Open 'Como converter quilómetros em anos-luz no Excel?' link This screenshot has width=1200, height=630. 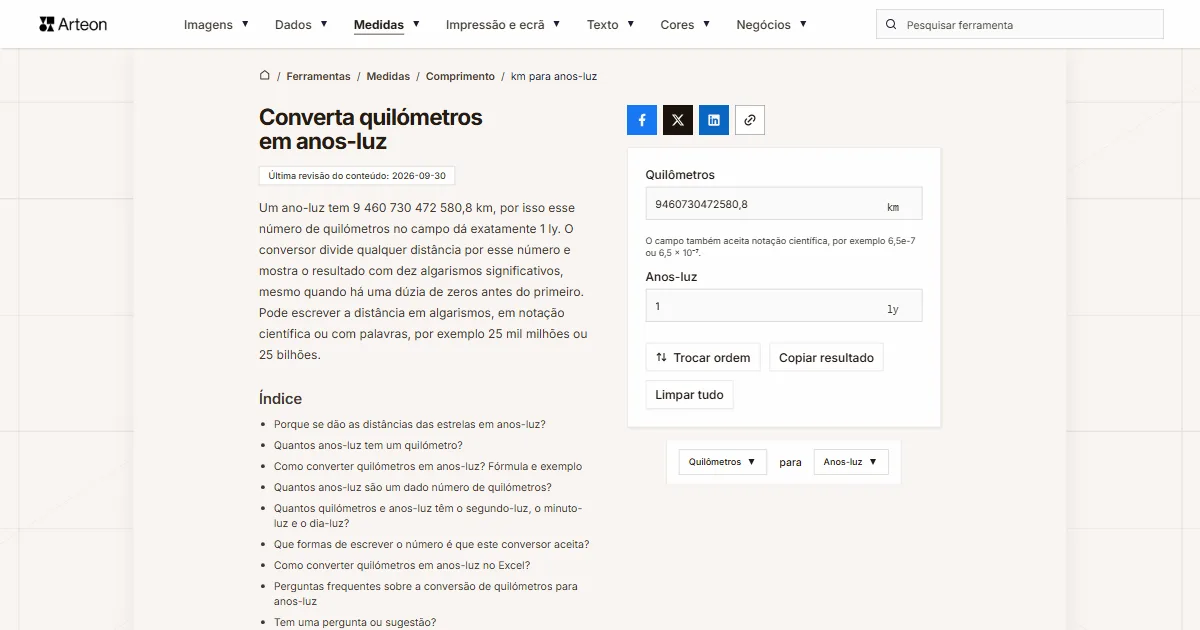pos(402,565)
